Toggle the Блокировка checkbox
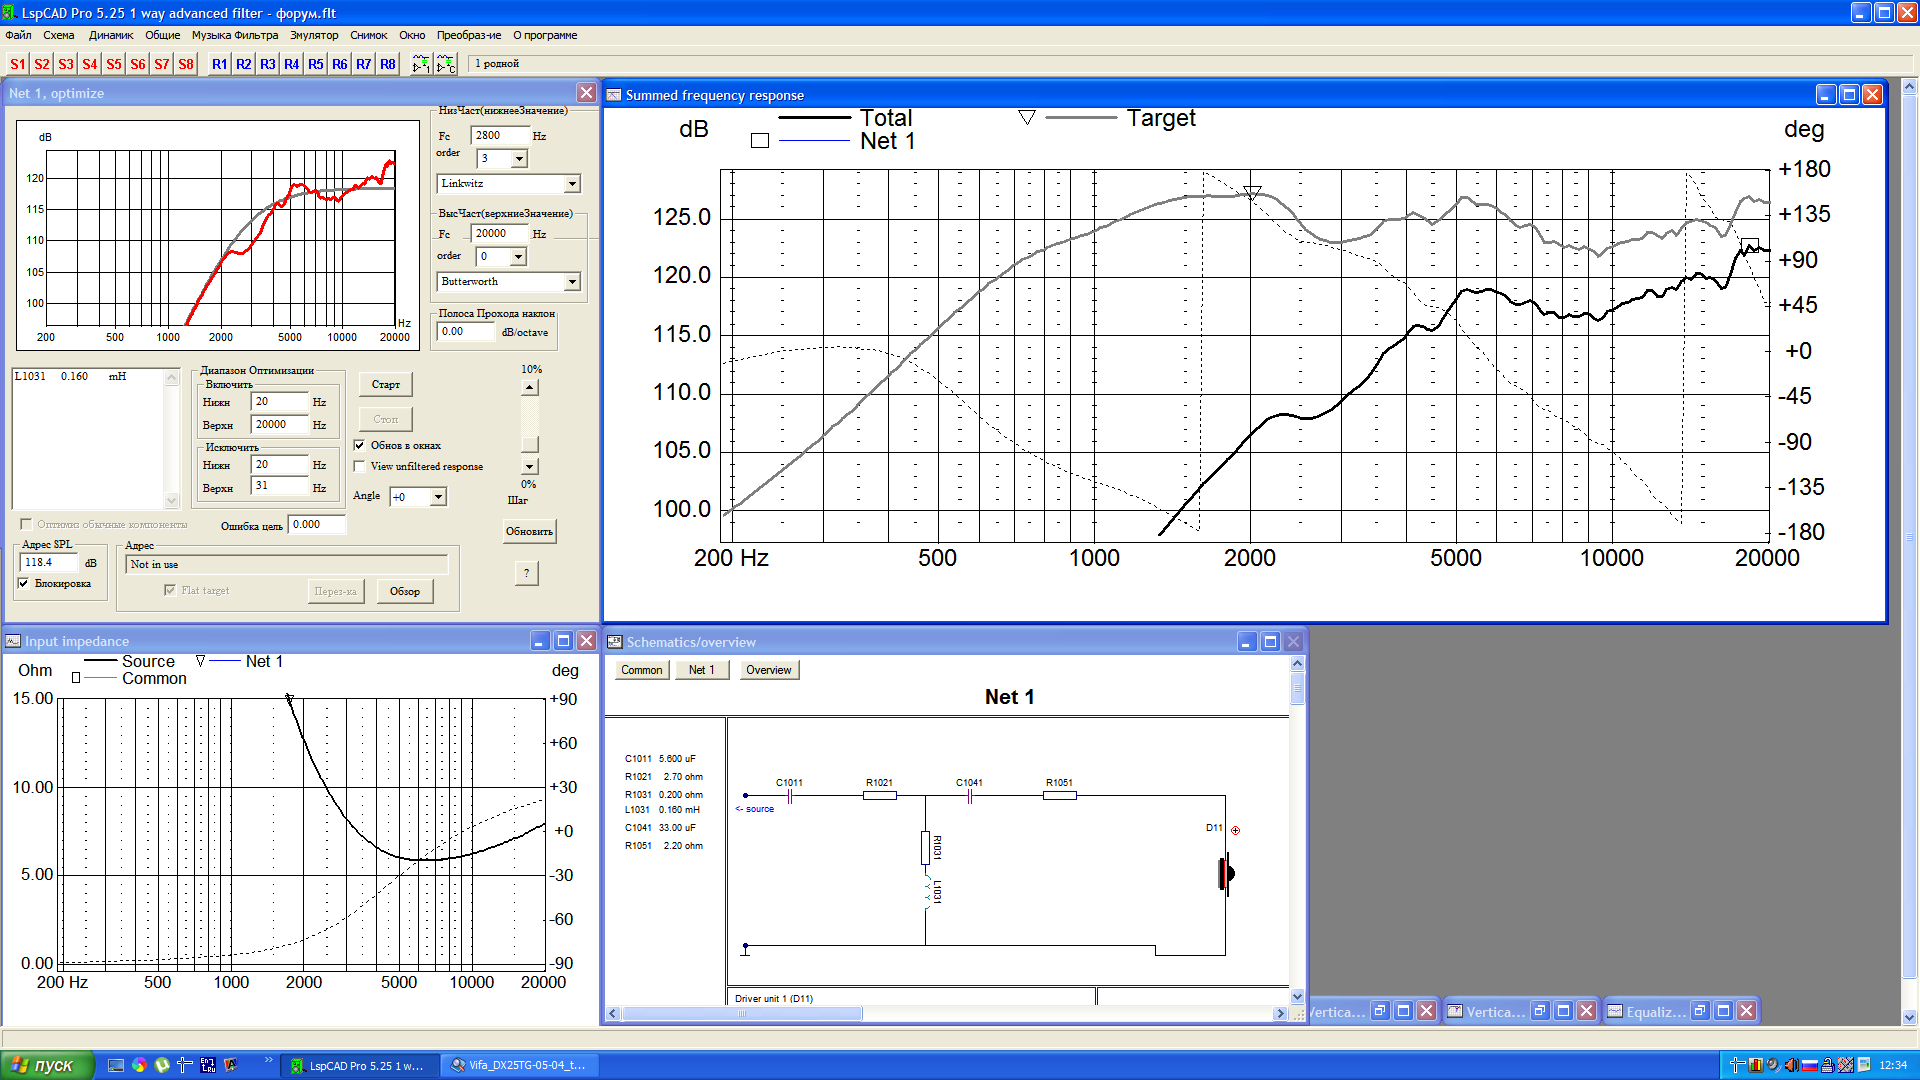The height and width of the screenshot is (1080, 1920). coord(23,584)
